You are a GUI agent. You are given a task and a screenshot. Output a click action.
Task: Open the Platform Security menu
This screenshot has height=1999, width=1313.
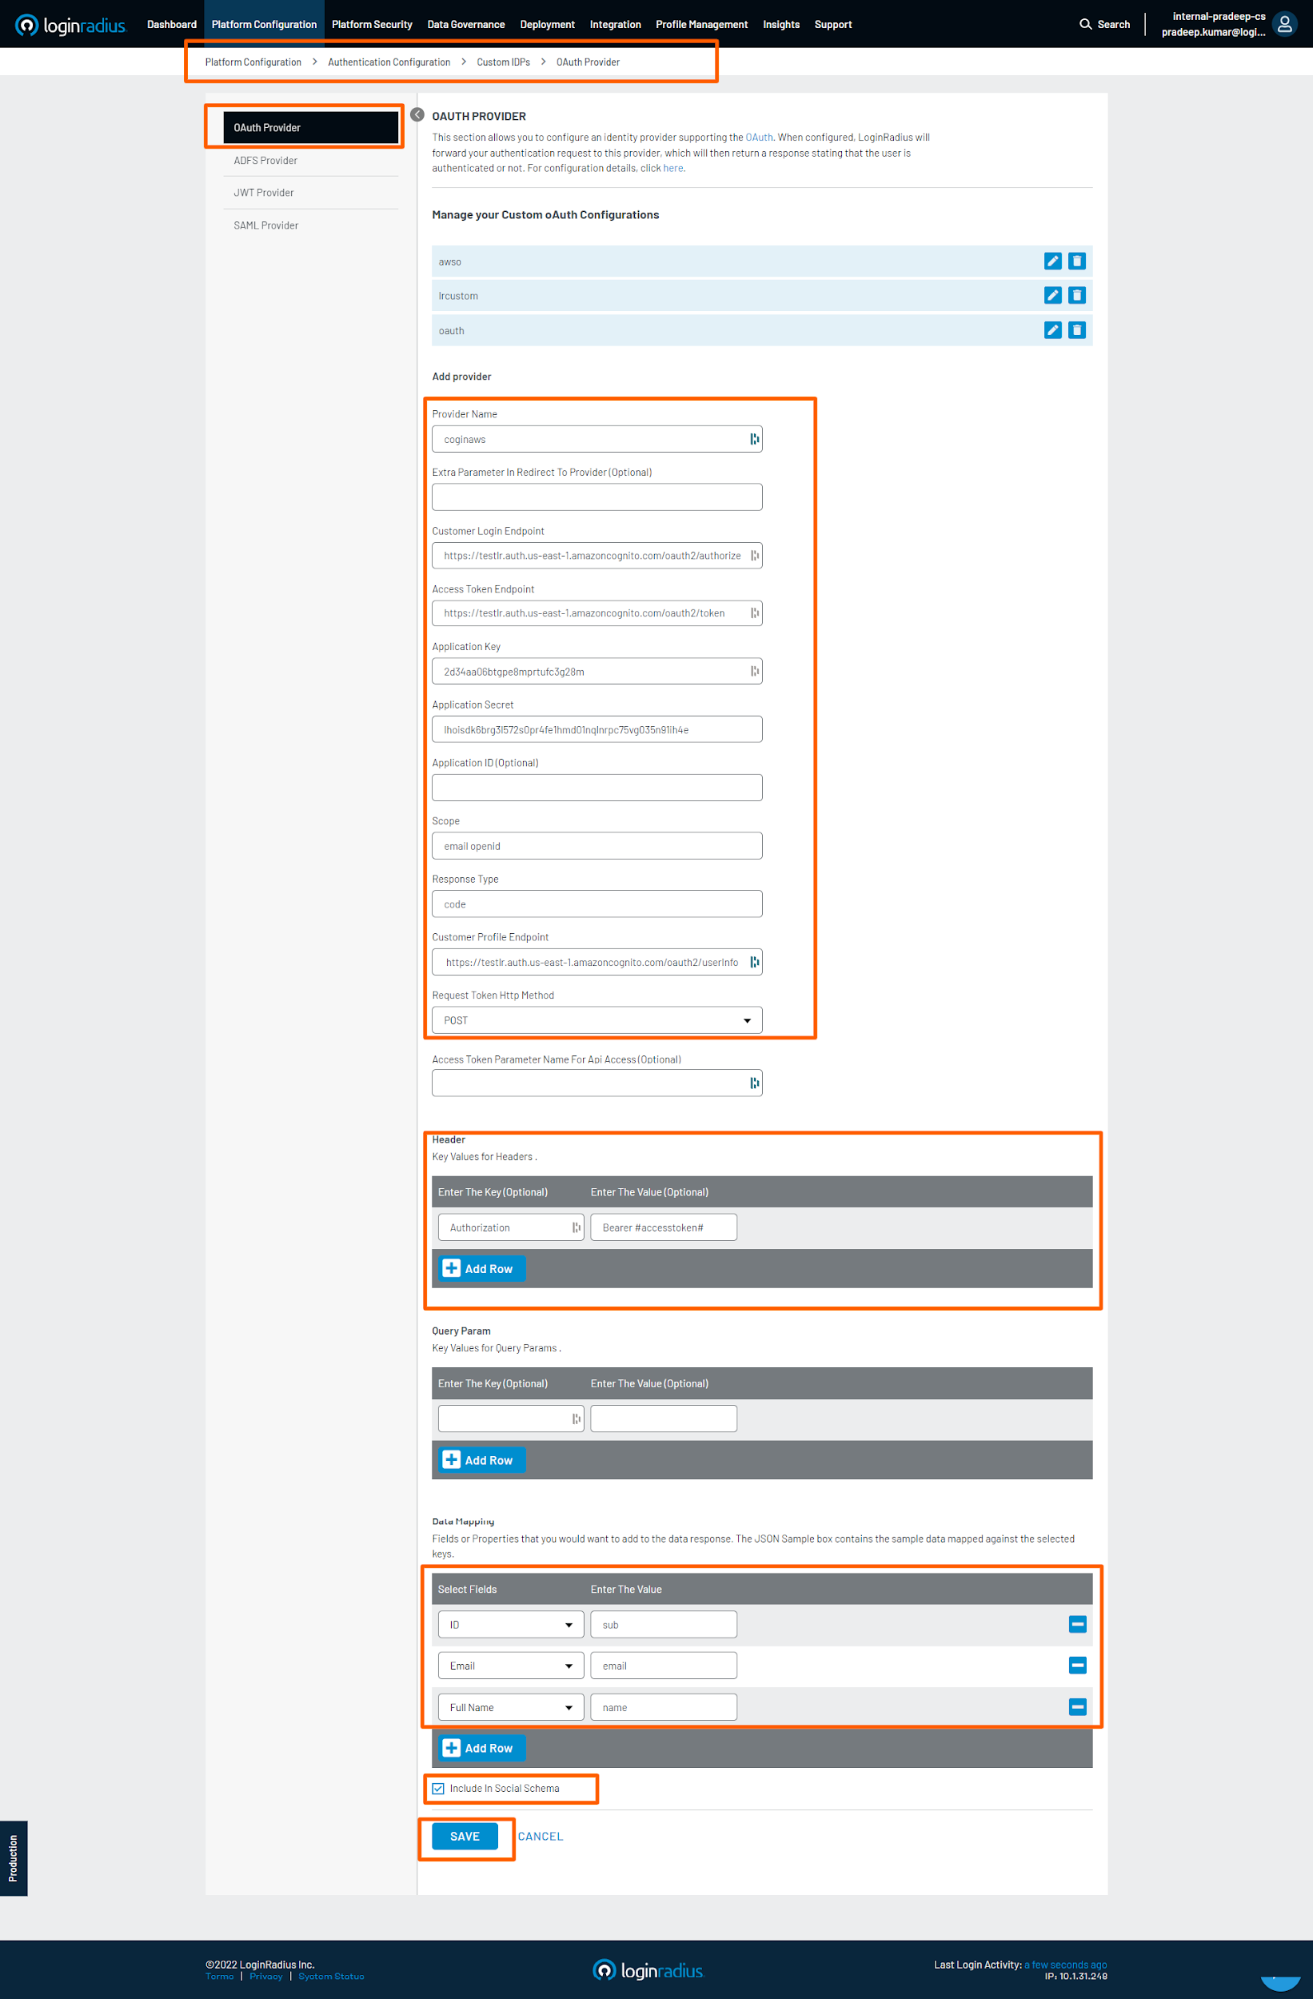click(x=372, y=24)
